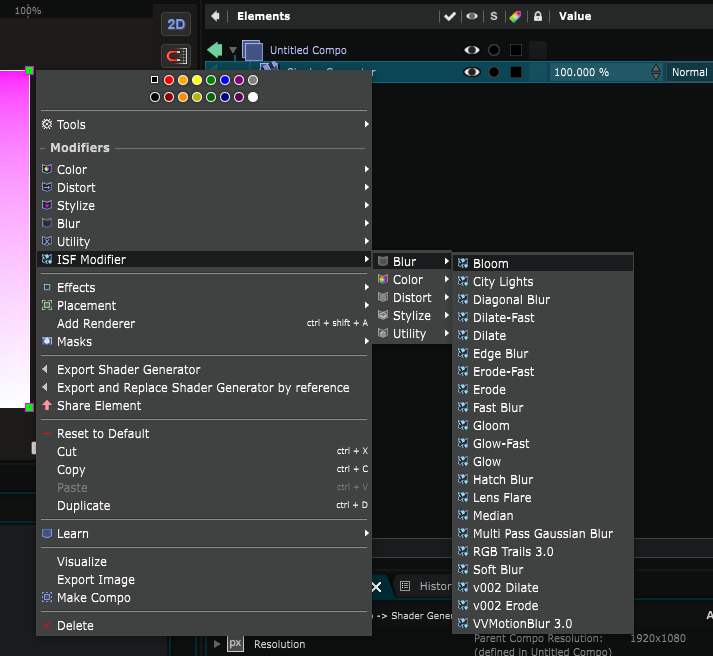Click the green arrow beside Untitled Compo
The width and height of the screenshot is (713, 656).
click(x=215, y=50)
